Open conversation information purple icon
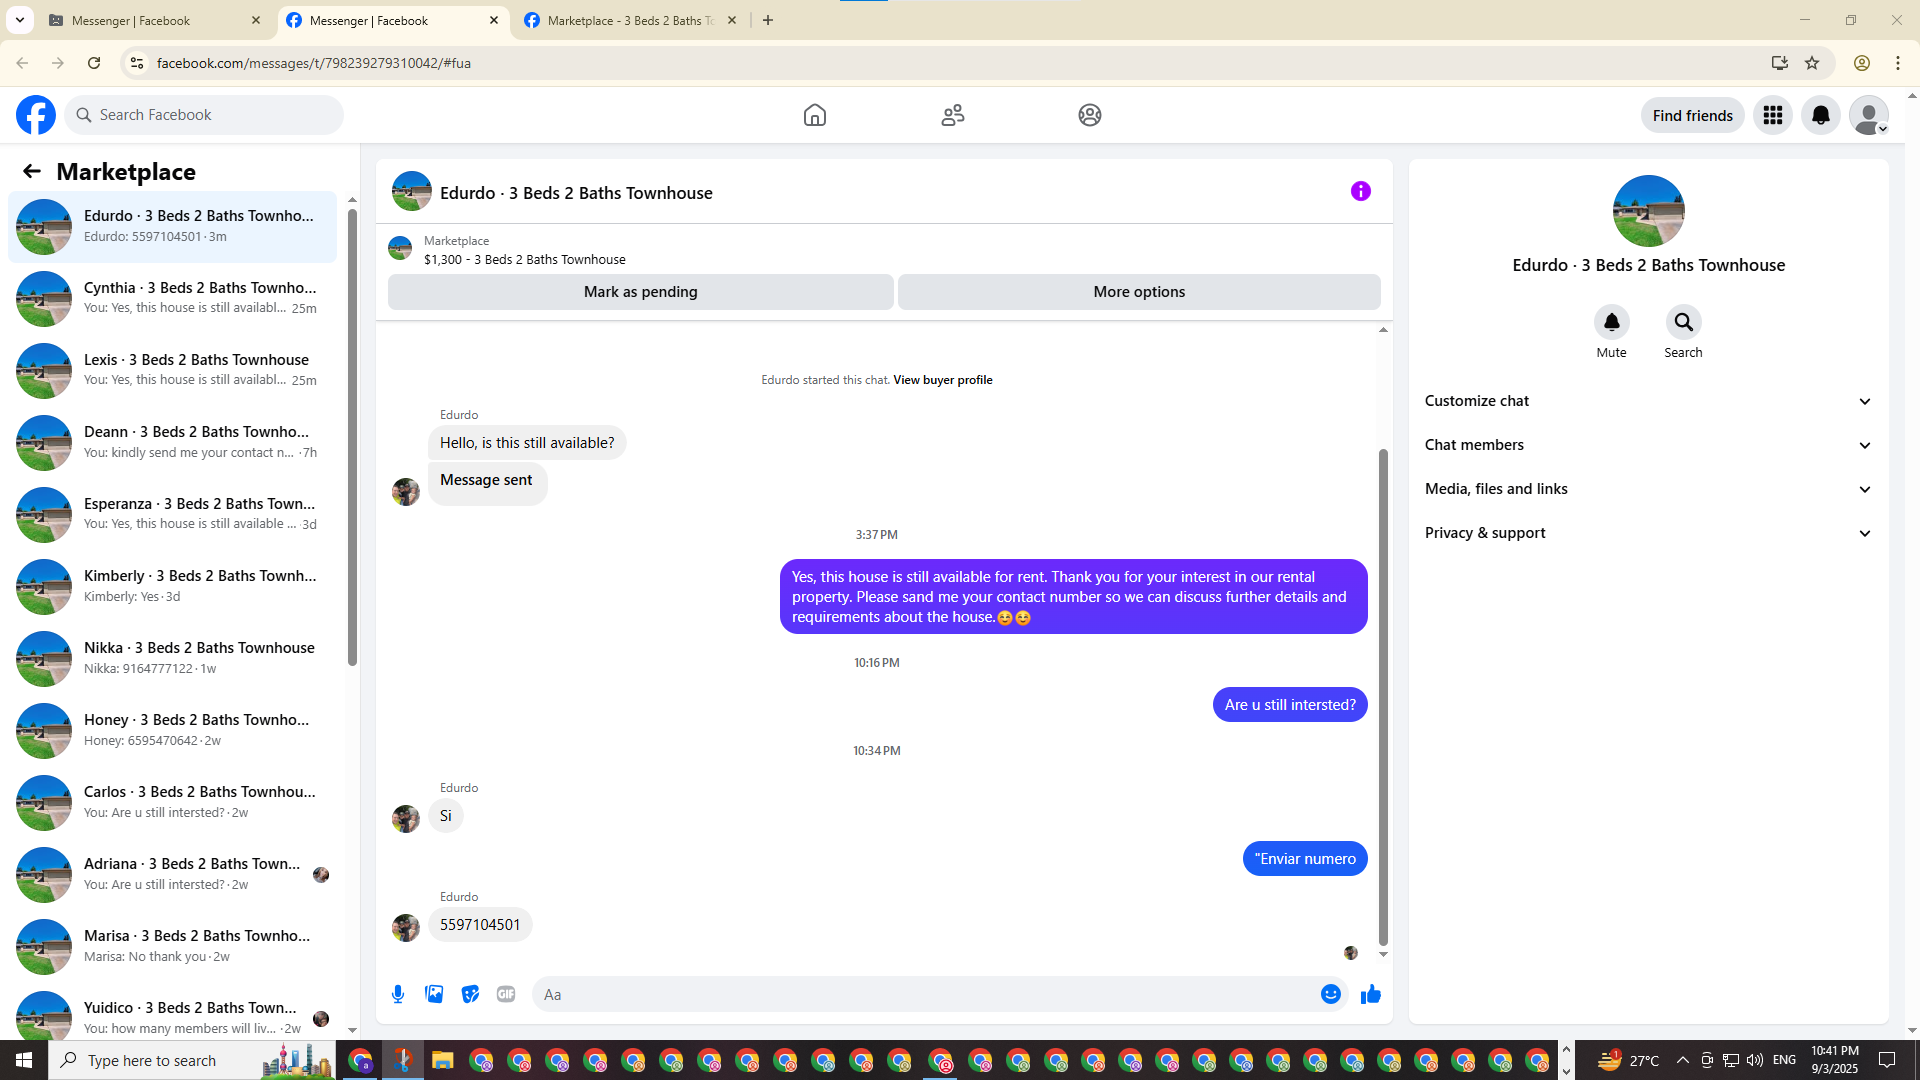This screenshot has width=1920, height=1080. tap(1361, 191)
